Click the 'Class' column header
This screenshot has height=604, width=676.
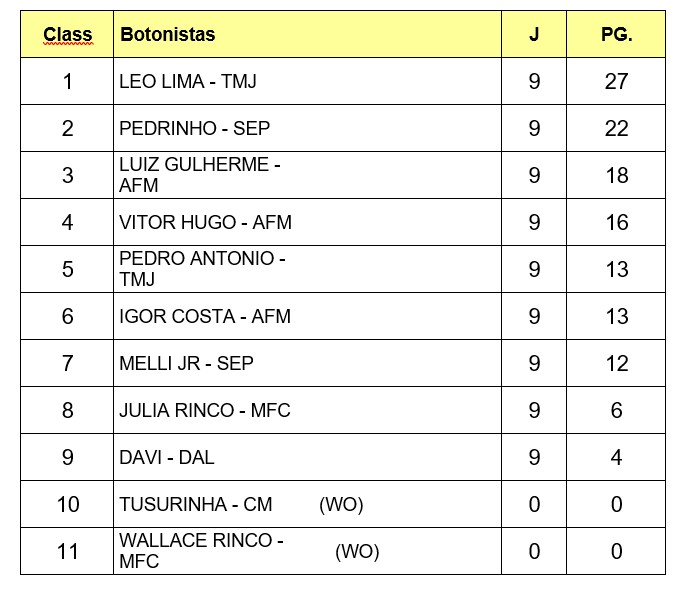[x=67, y=35]
